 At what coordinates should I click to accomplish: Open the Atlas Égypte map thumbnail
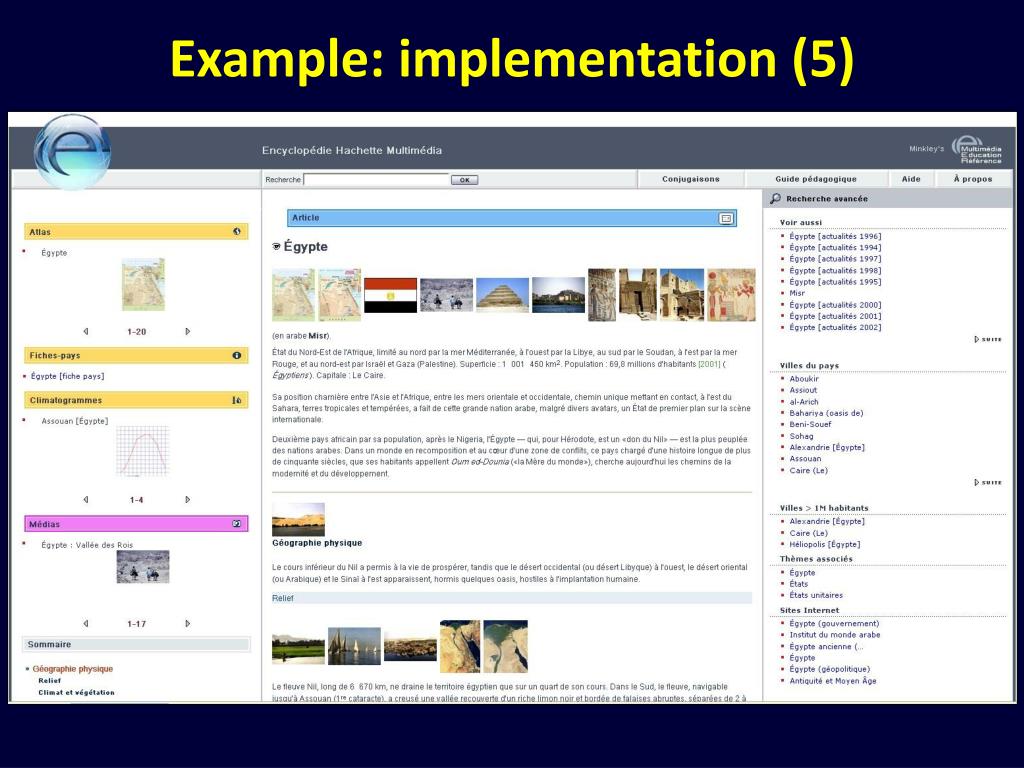point(143,284)
